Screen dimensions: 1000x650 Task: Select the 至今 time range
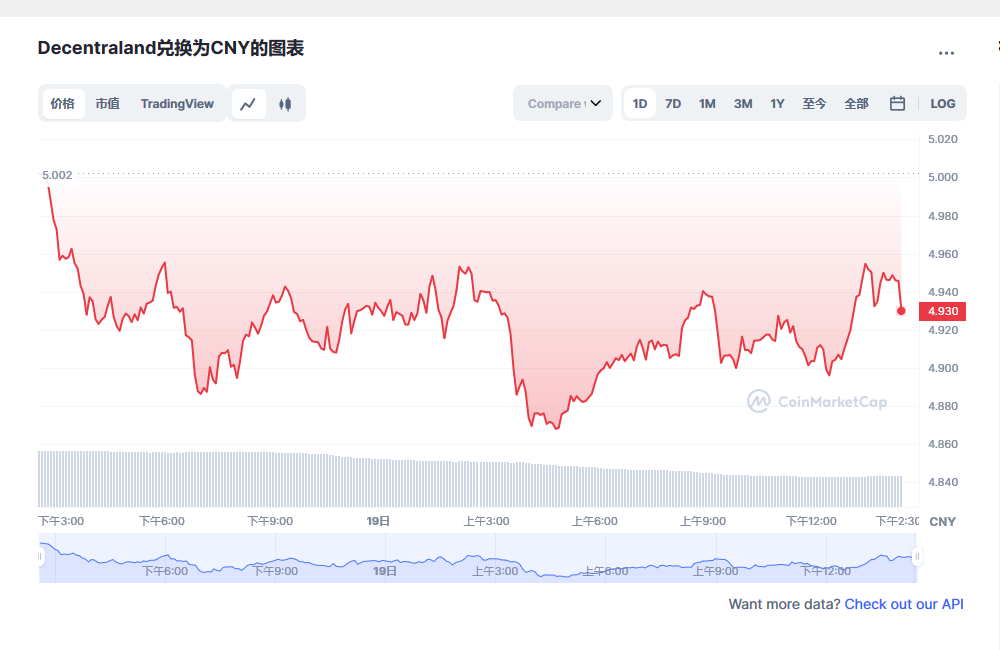pos(814,103)
